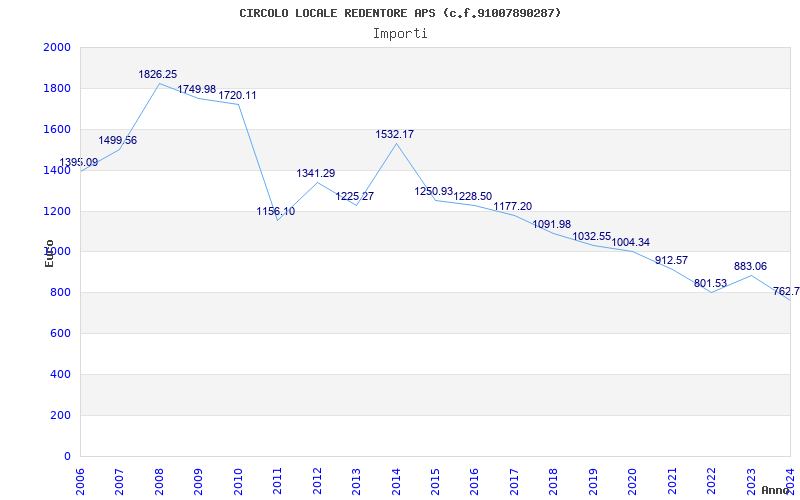Click the 0 y-axis tick

coord(67,457)
